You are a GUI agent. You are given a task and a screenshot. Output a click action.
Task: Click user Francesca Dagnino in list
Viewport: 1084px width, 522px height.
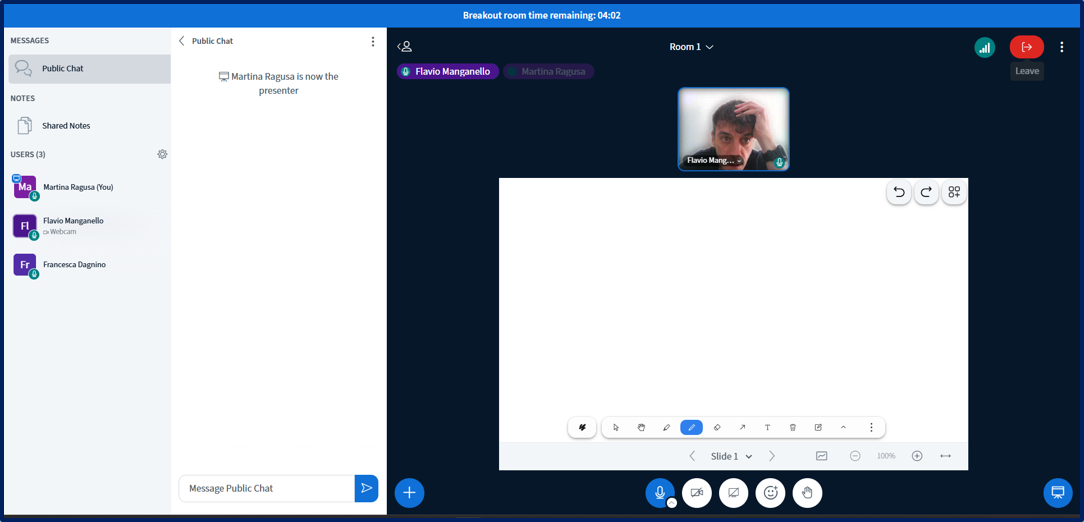(x=74, y=265)
